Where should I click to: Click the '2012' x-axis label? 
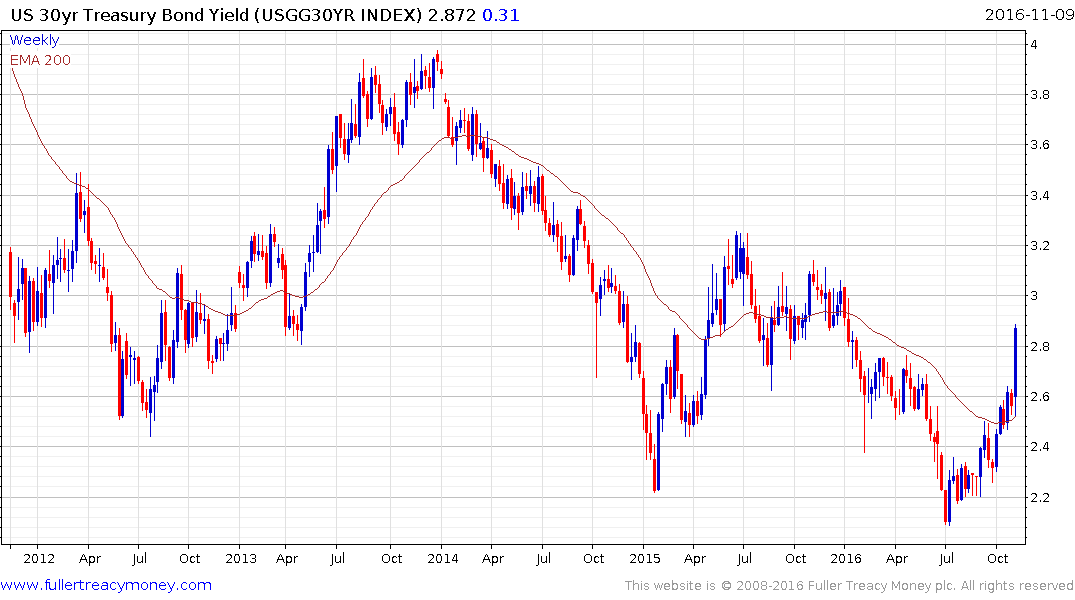tap(38, 558)
